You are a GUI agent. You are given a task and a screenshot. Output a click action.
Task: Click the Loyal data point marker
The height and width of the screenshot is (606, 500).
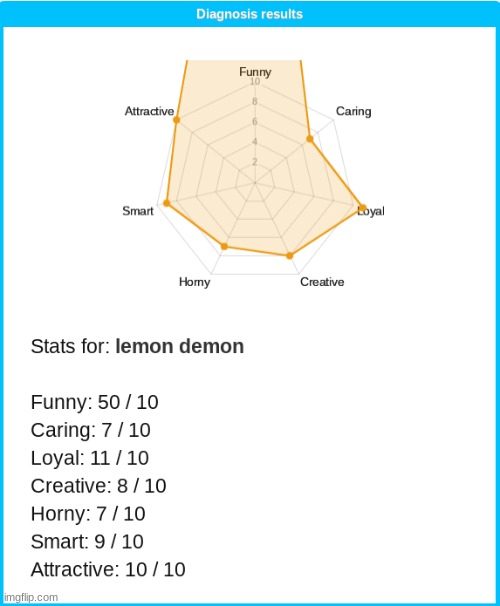(362, 208)
